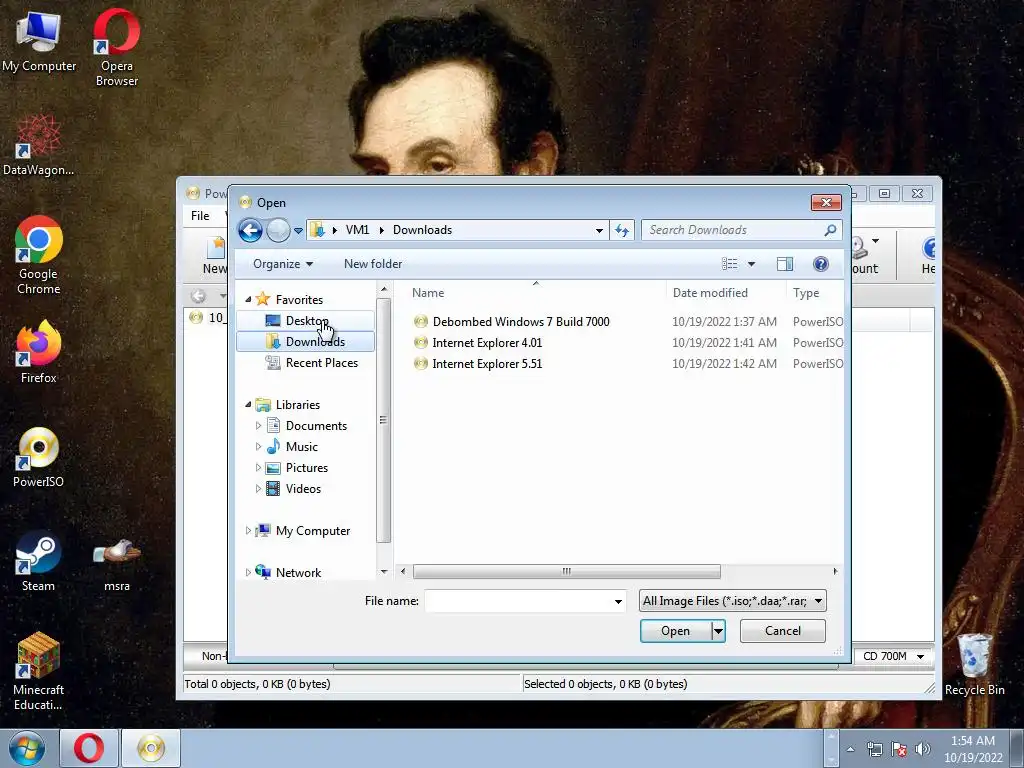Switch to PowerISO in the taskbar
The image size is (1024, 768).
point(150,748)
